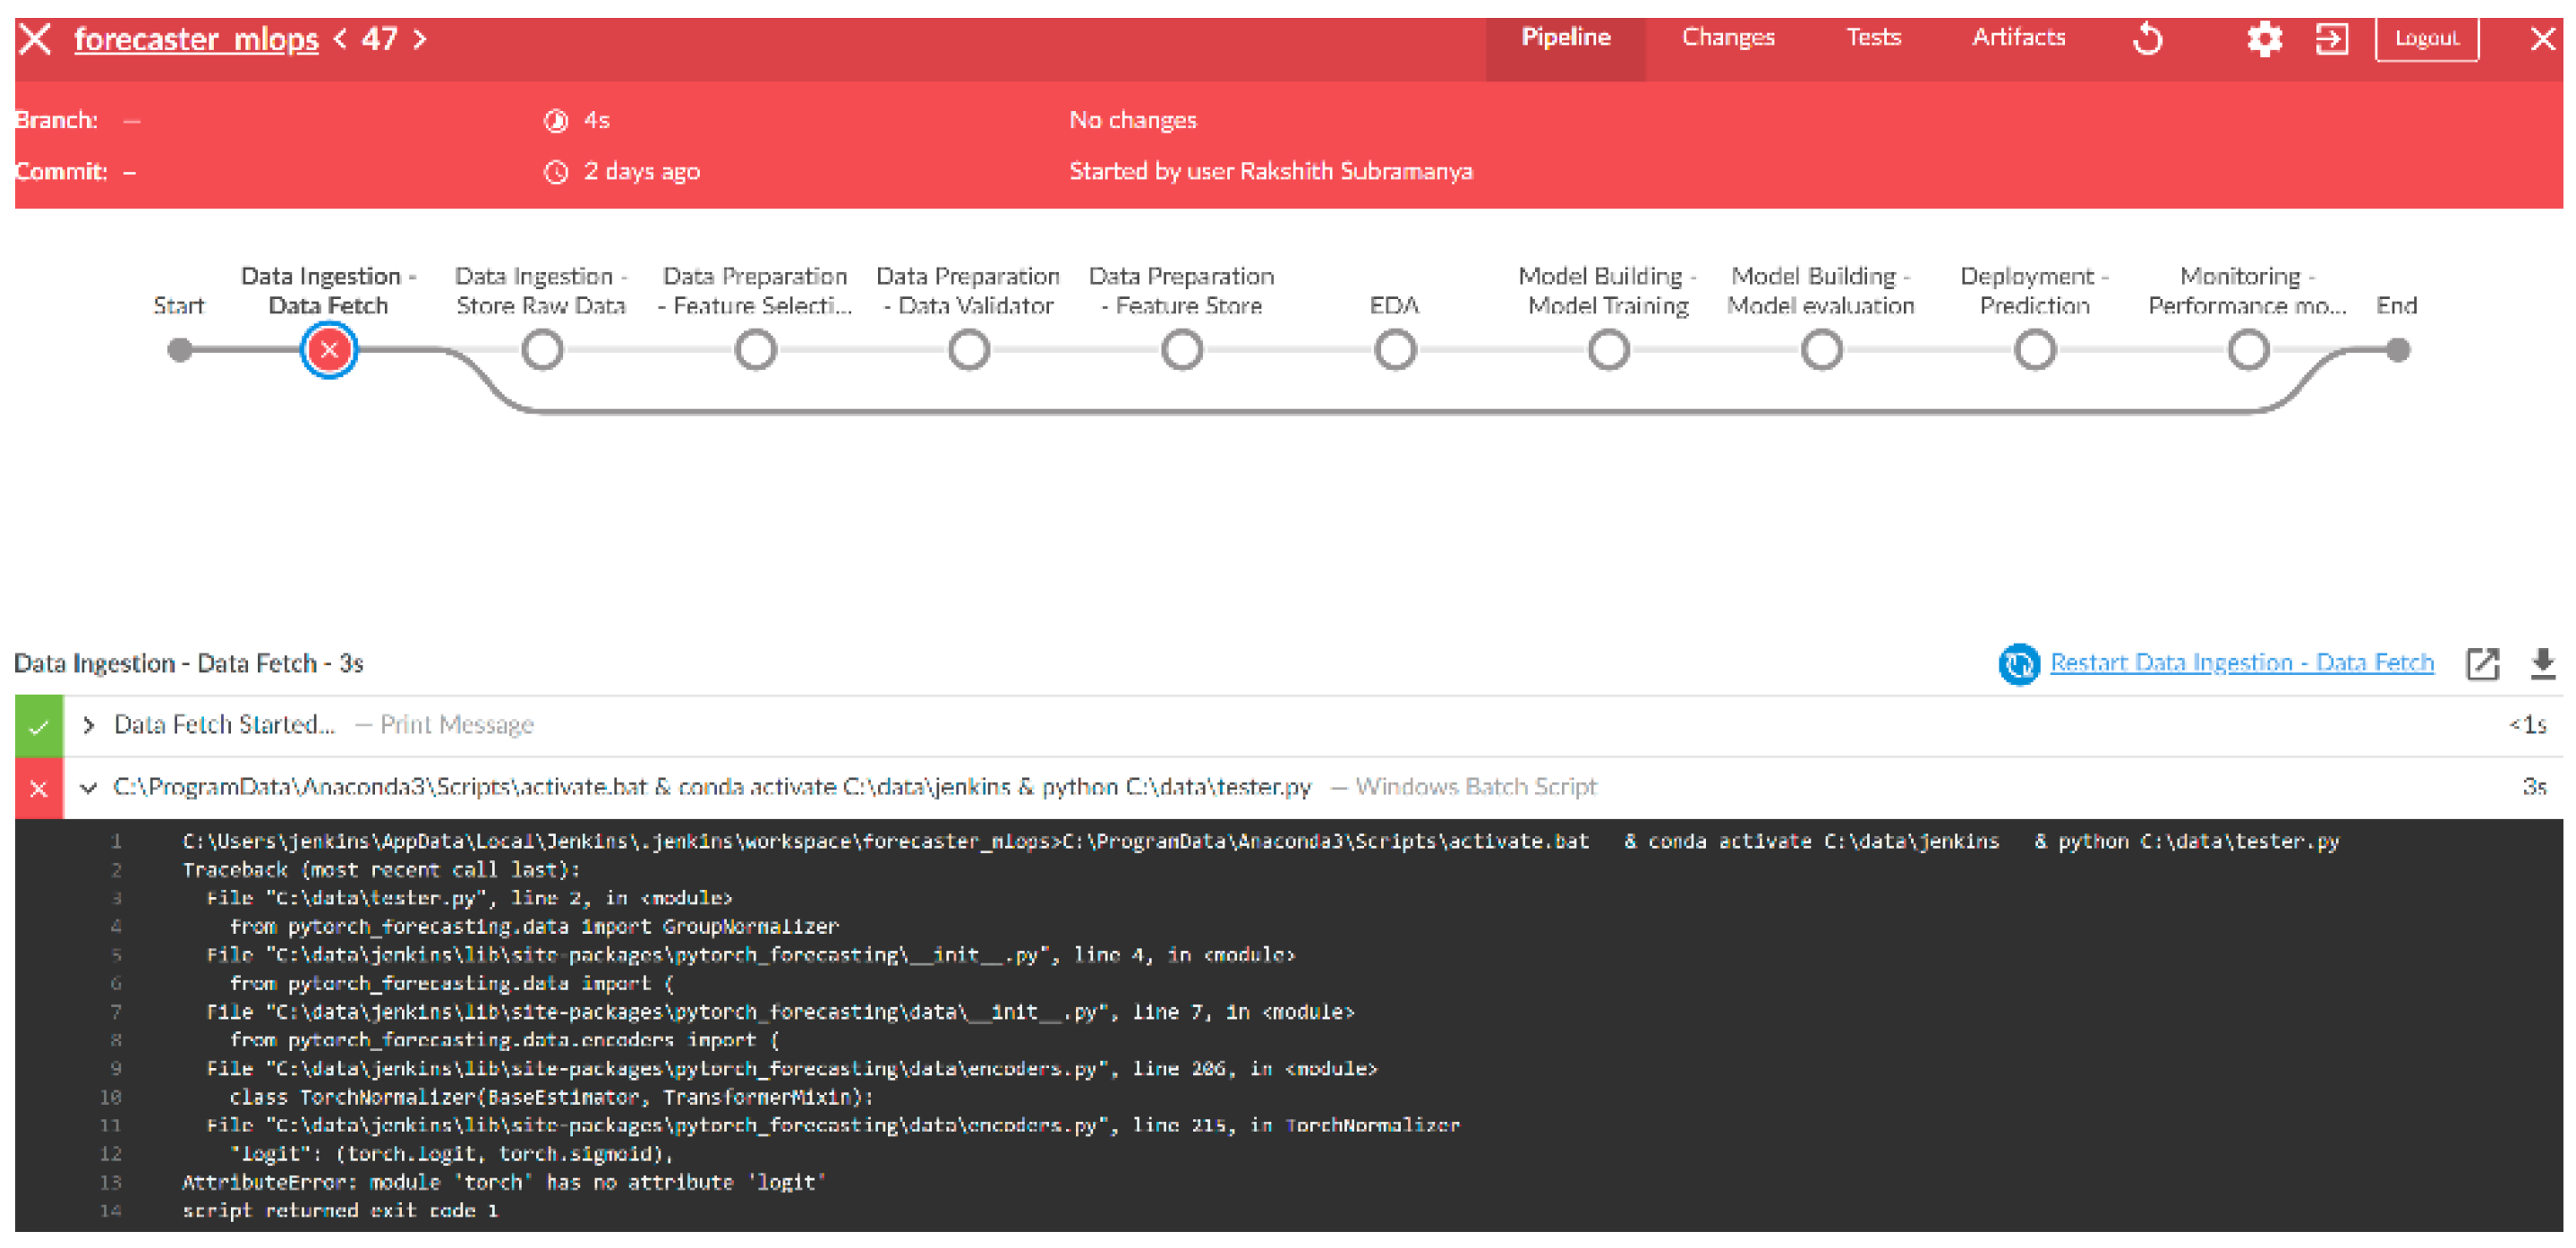Download the stage log file
This screenshot has height=1248, width=2576.
point(2542,663)
